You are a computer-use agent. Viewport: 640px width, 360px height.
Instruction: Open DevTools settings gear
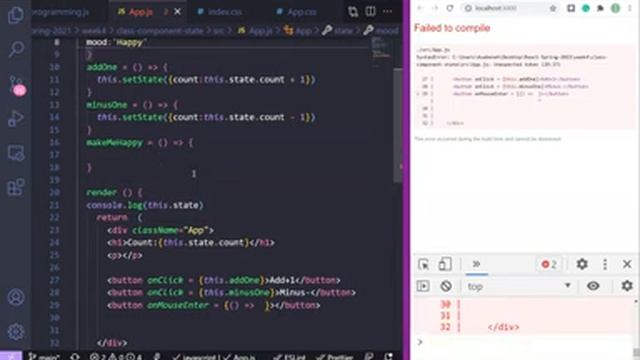(582, 264)
